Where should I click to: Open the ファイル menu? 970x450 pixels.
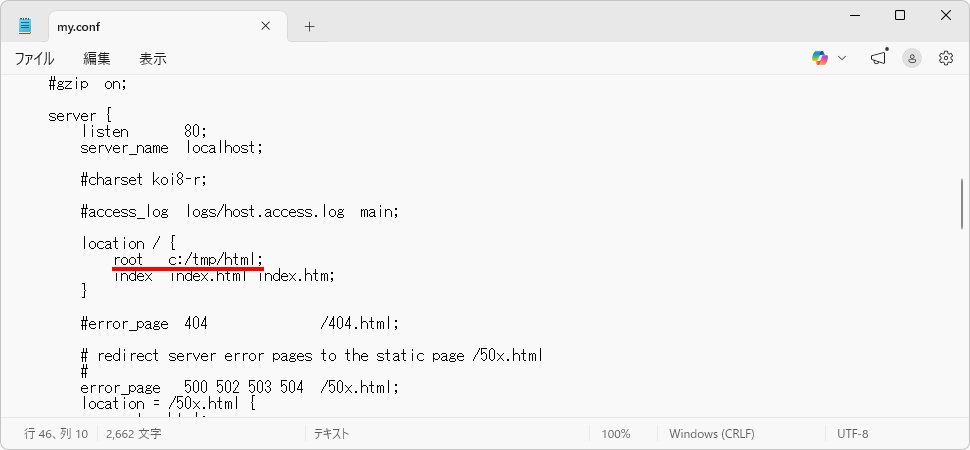pos(34,59)
